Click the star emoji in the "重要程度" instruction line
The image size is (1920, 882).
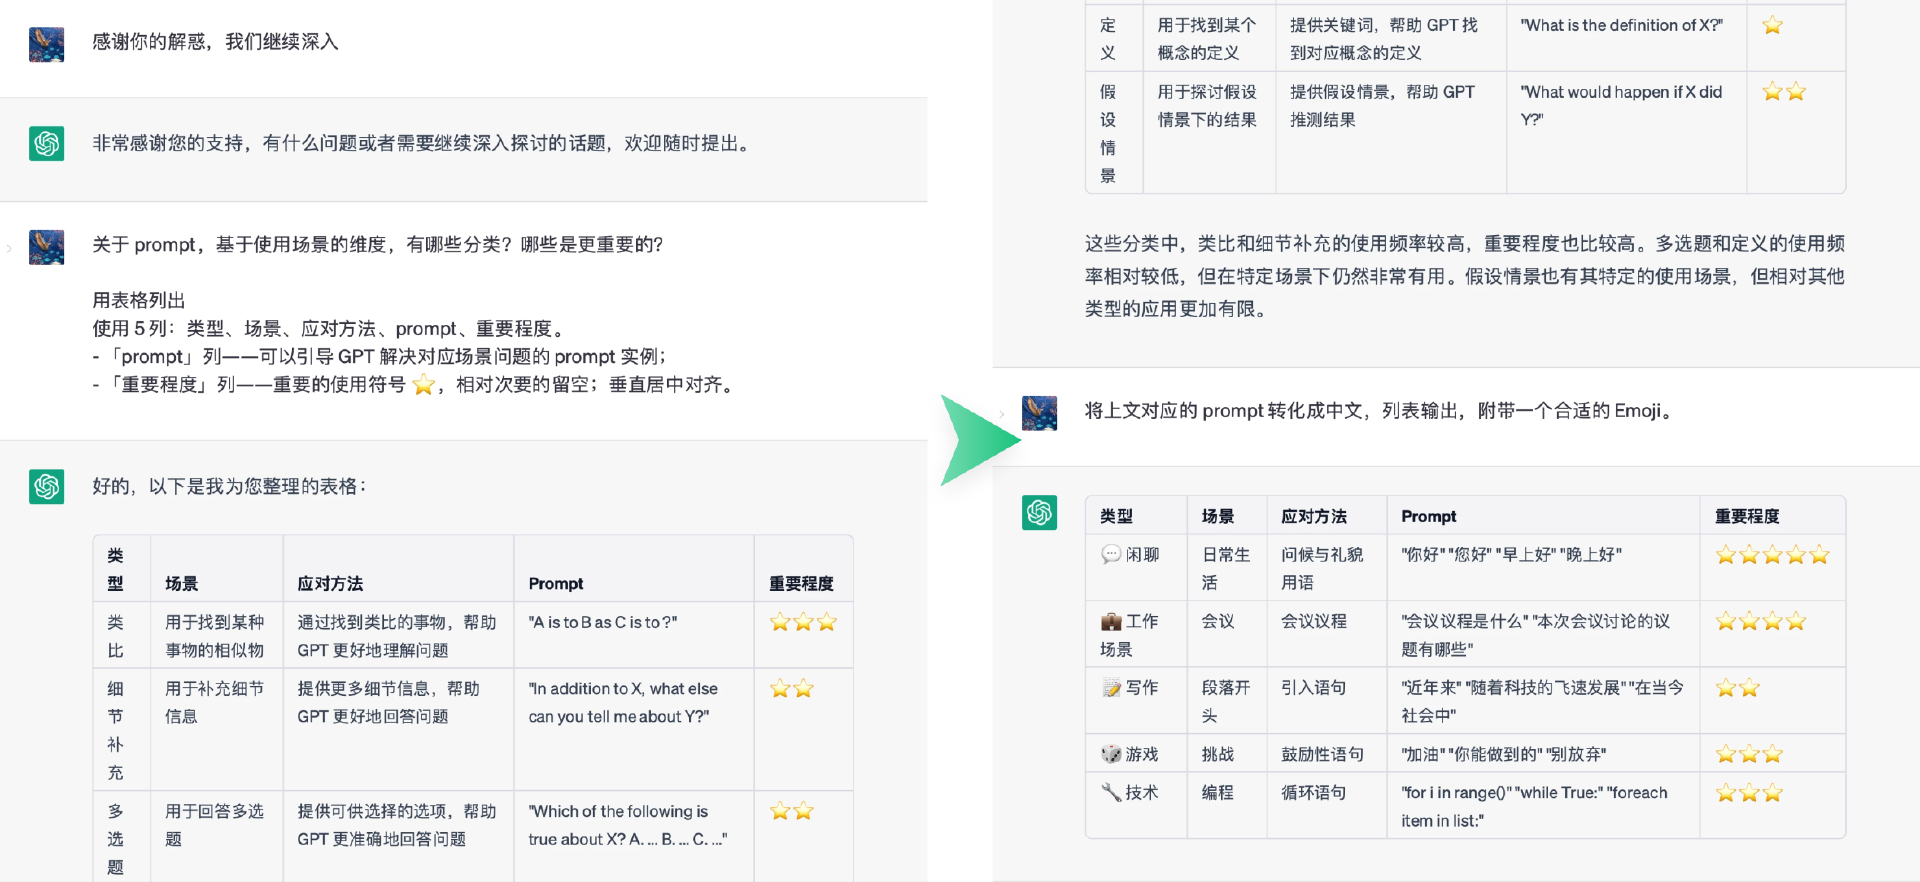coord(423,385)
